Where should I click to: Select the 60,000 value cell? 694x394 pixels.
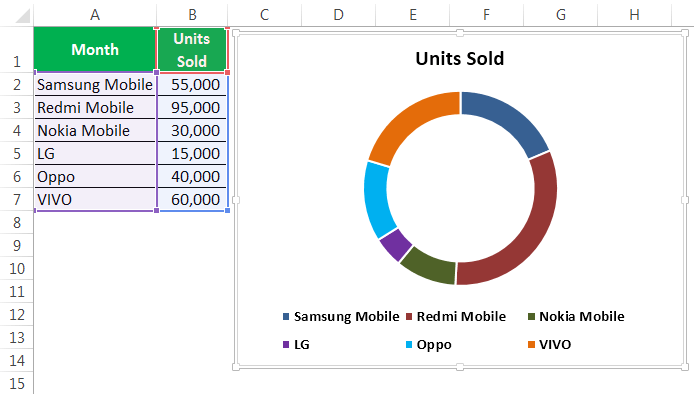(x=192, y=199)
